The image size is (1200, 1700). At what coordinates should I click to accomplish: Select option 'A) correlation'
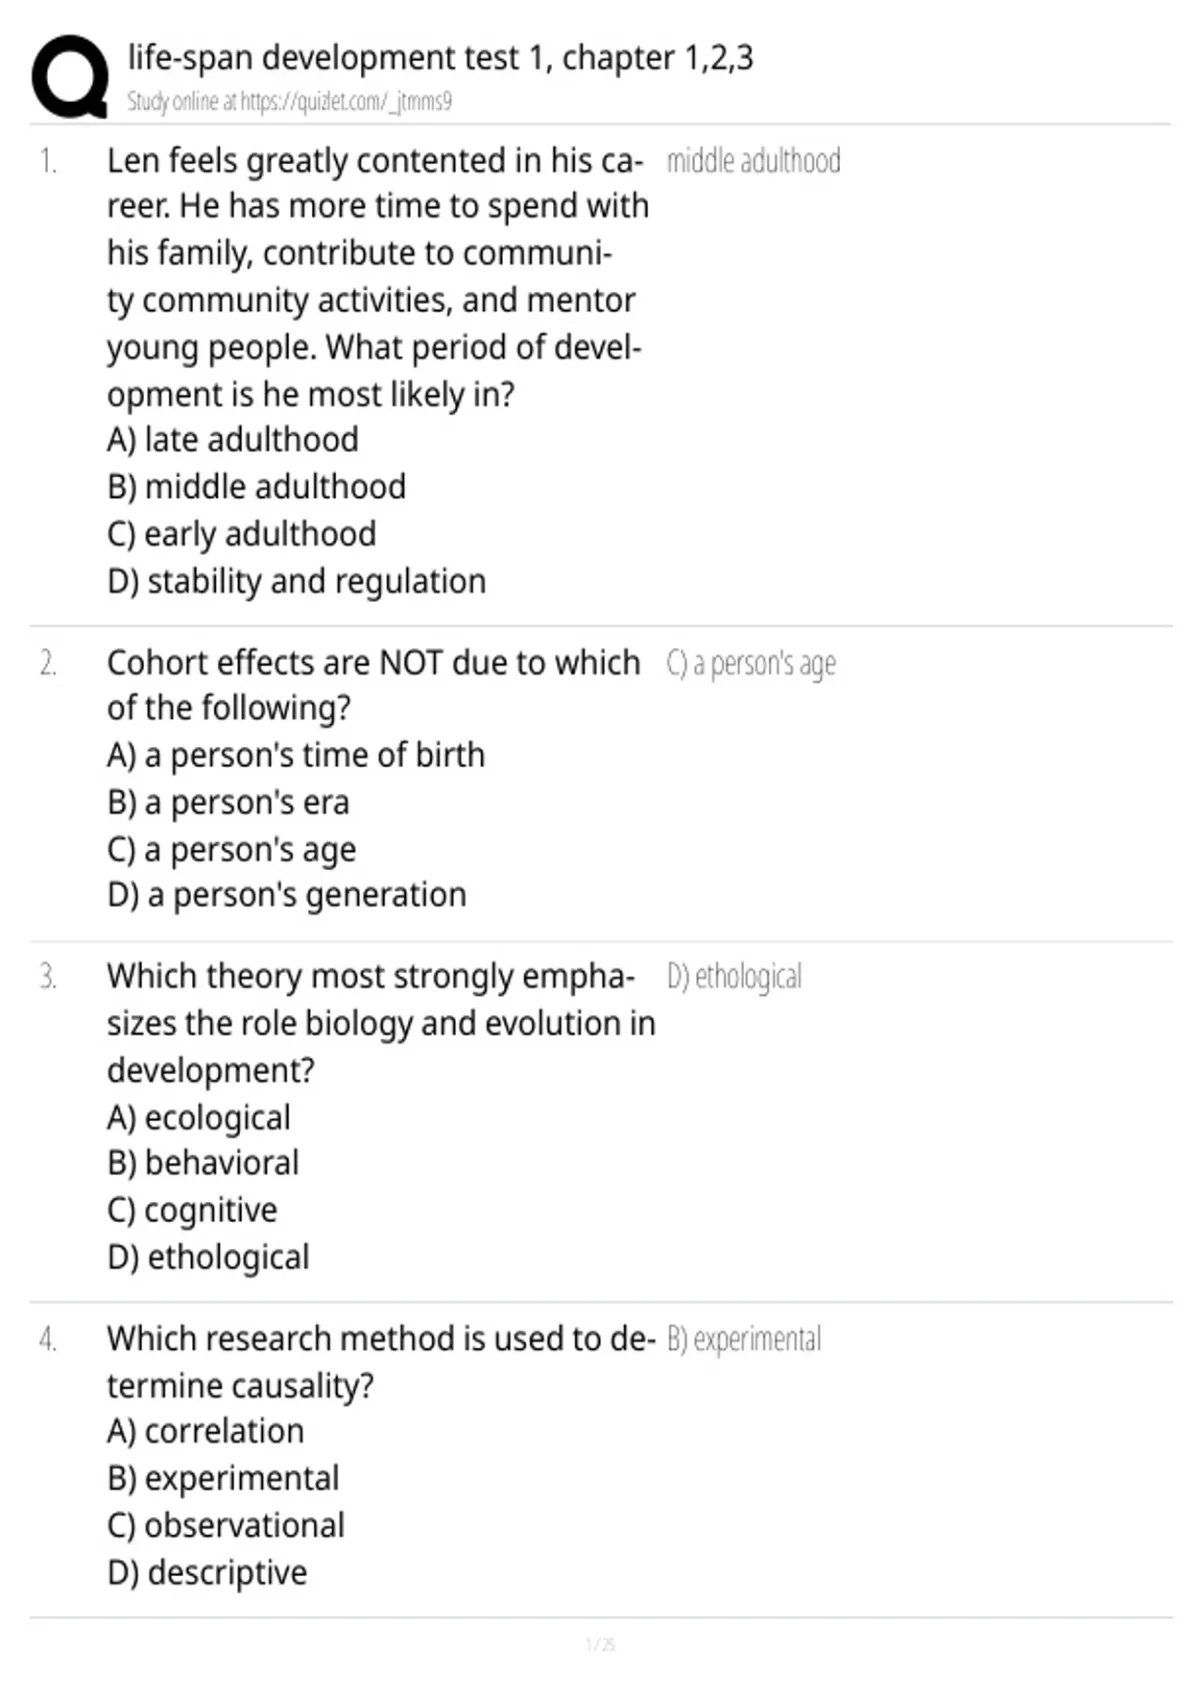point(206,1432)
